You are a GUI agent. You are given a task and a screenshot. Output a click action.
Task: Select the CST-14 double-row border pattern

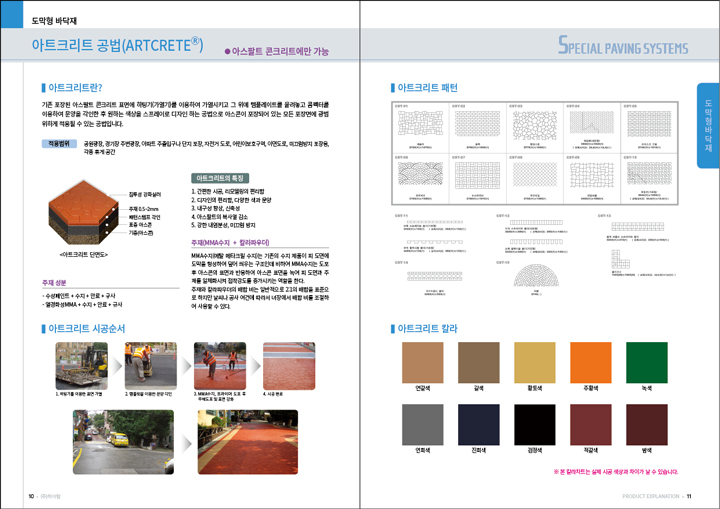(434, 276)
